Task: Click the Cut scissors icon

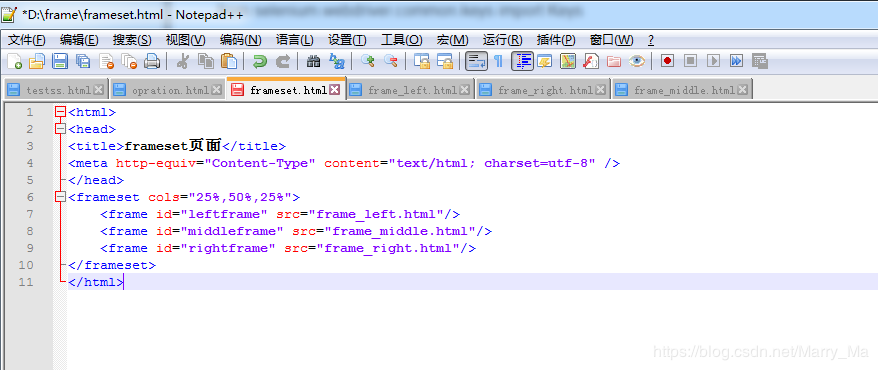Action: (x=182, y=61)
